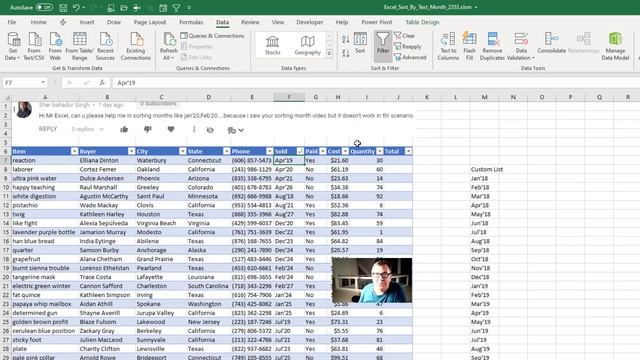Image resolution: width=640 pixels, height=360 pixels.
Task: Click the webcam video thumbnail
Action: tap(372, 280)
